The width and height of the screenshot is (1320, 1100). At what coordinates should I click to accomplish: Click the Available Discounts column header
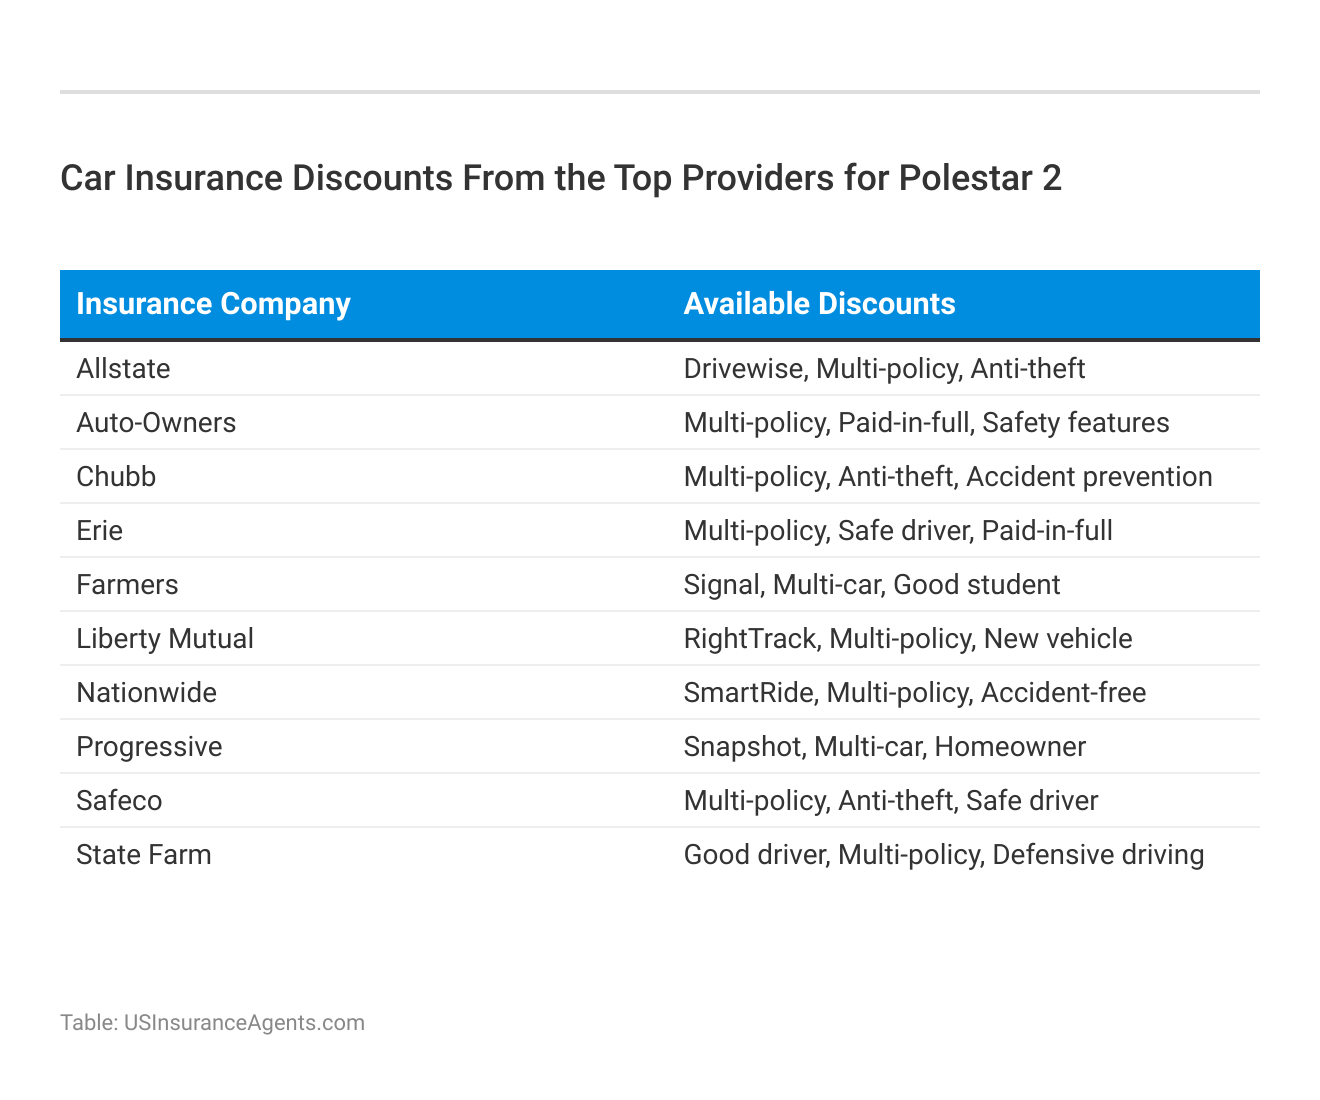pos(819,304)
